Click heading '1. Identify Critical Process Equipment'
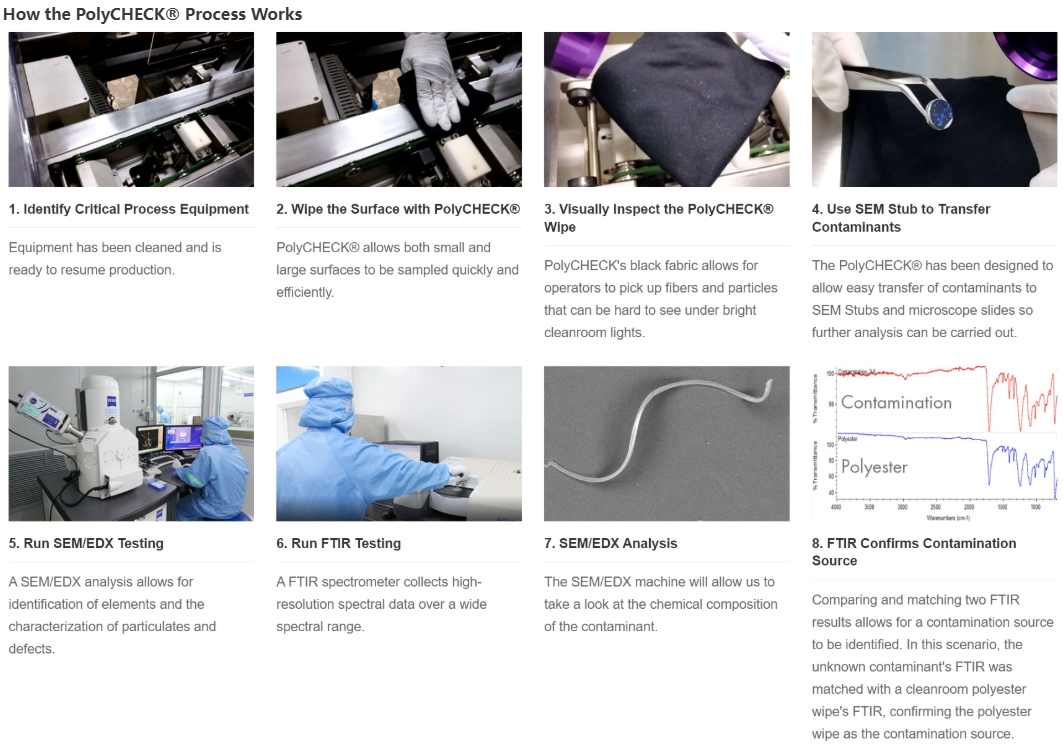The image size is (1063, 747). click(129, 209)
